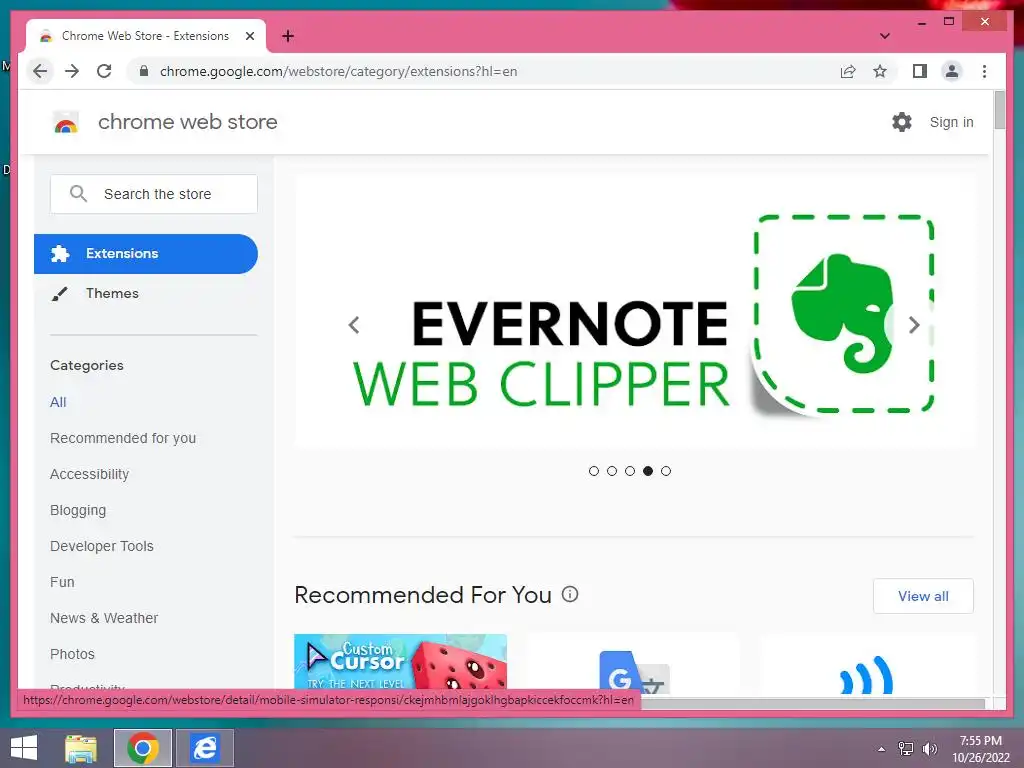The height and width of the screenshot is (768, 1024).
Task: Click the address bar URL
Action: (338, 71)
